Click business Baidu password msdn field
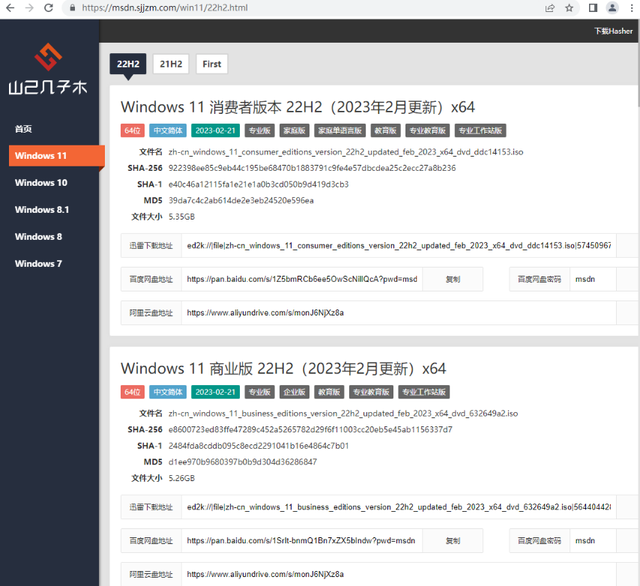Viewport: 640px width, 586px height. pos(593,541)
